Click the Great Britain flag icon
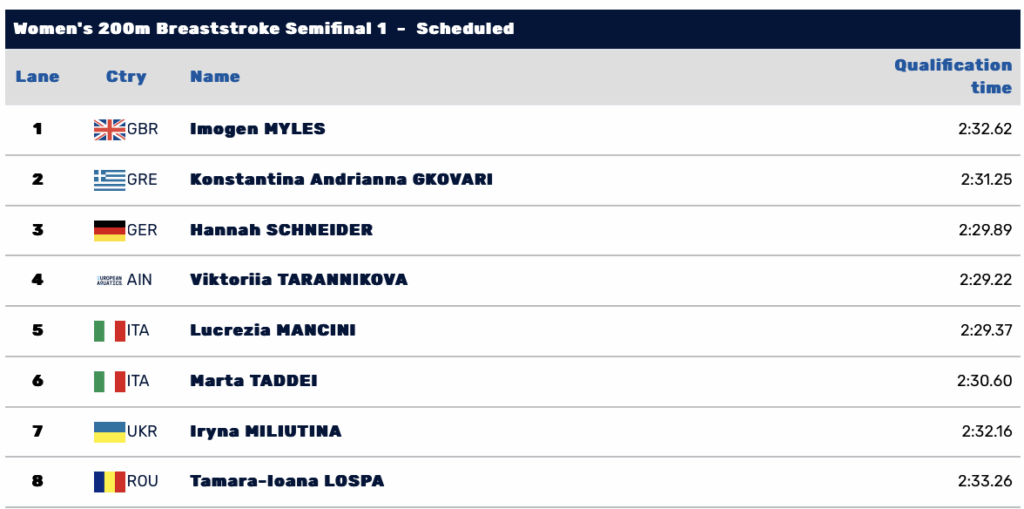Viewport: 1024px width, 509px height. point(109,129)
